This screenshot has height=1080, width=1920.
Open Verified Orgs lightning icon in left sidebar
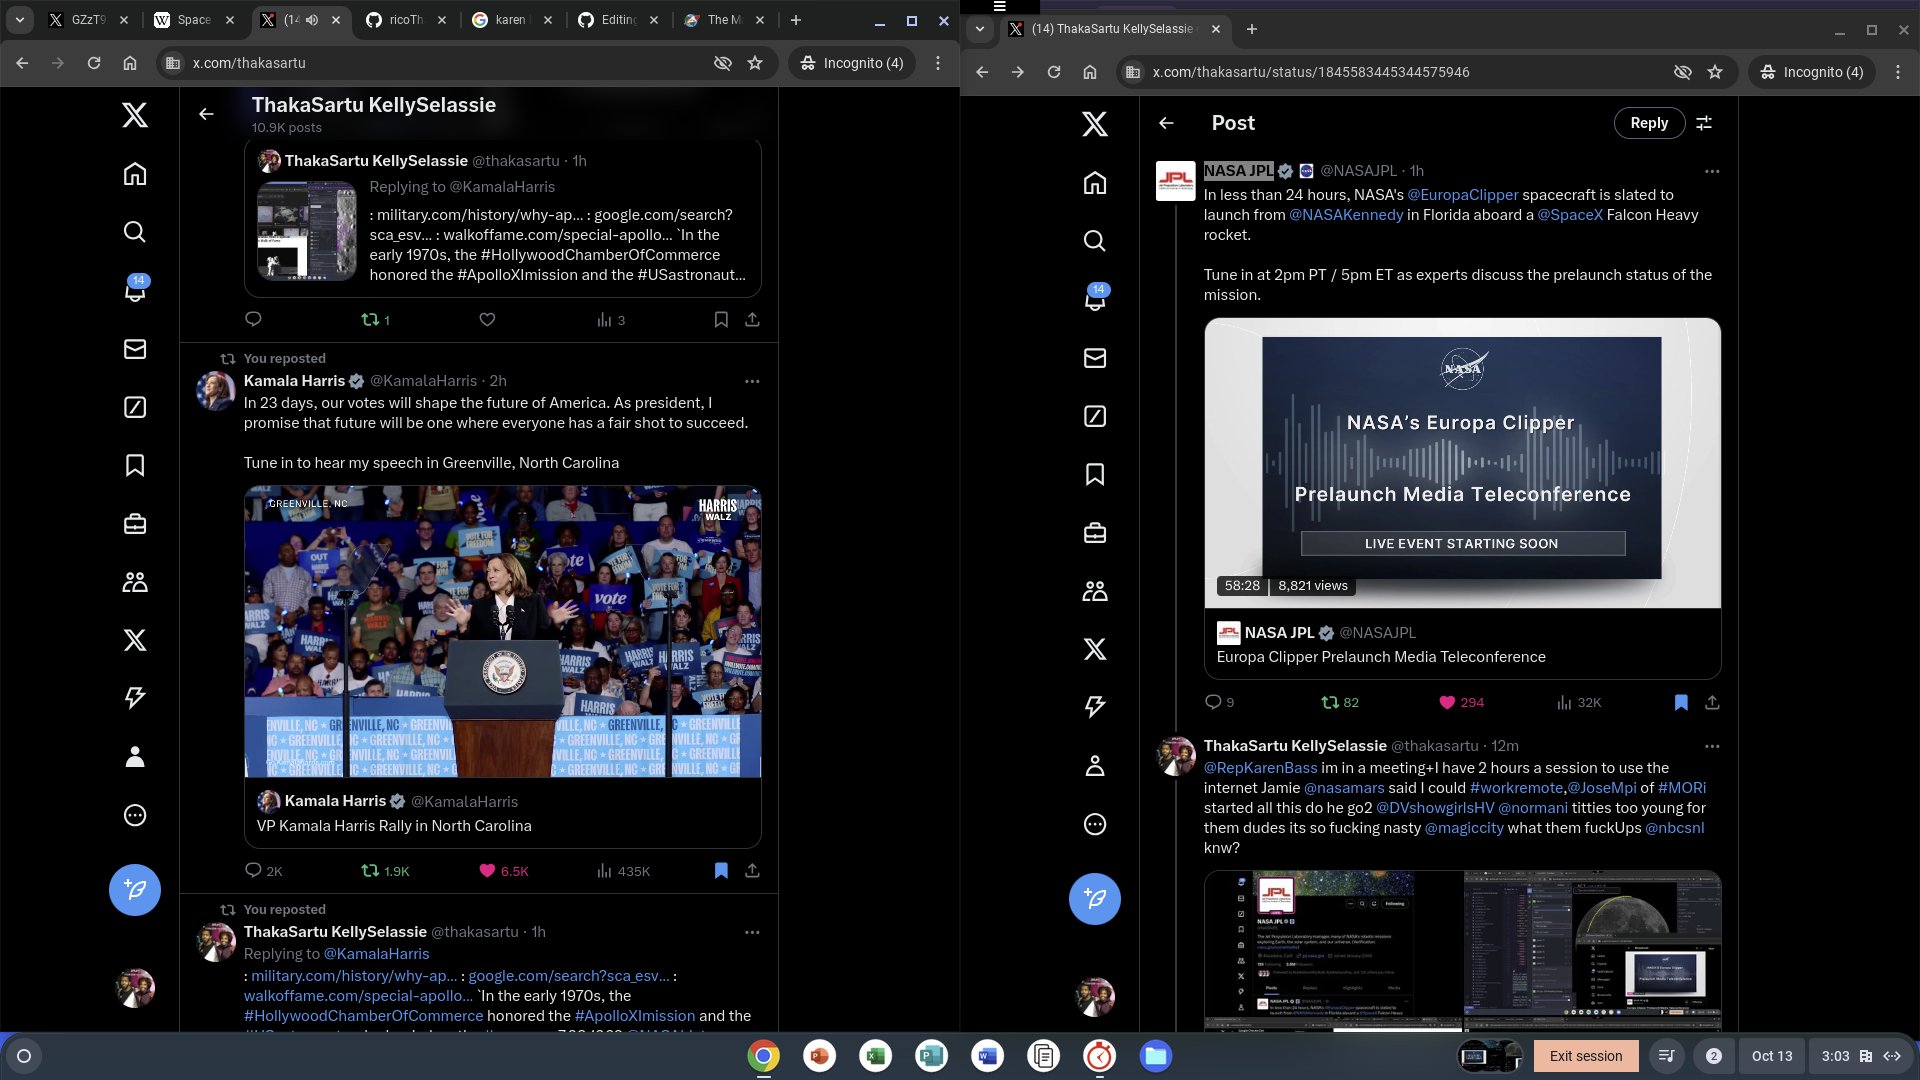[x=135, y=698]
